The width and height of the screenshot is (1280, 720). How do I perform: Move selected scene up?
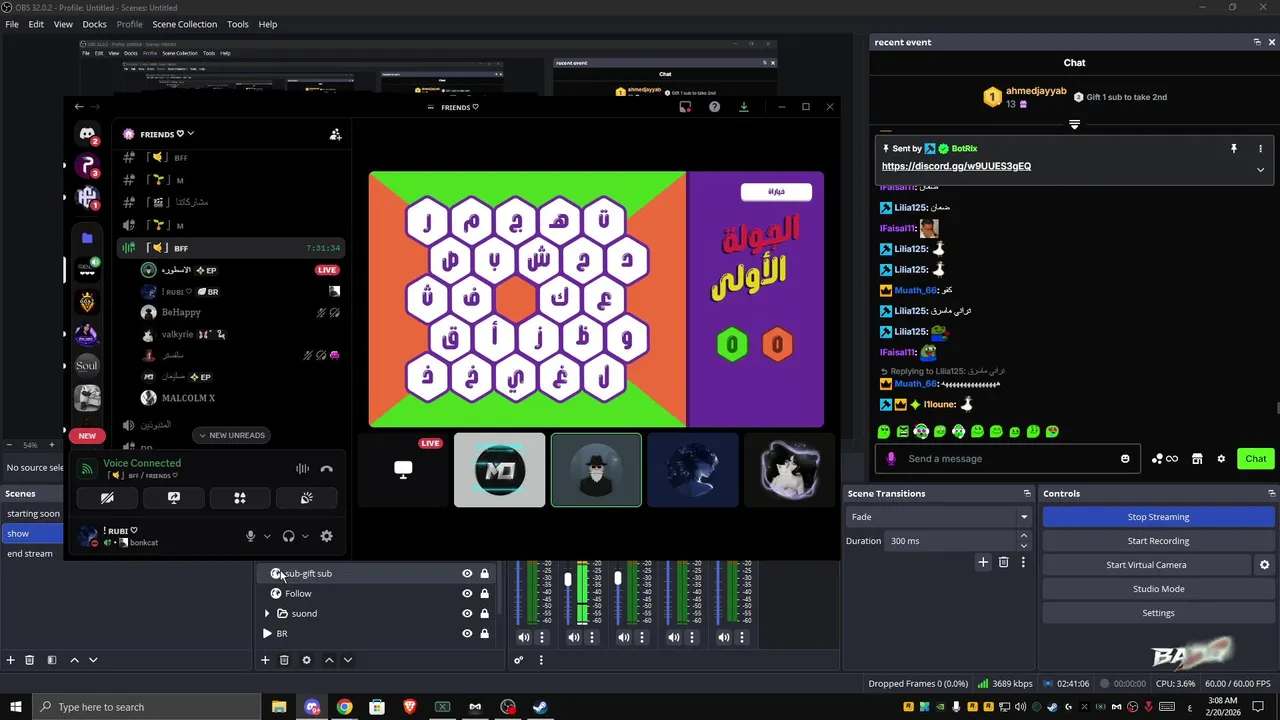click(74, 660)
